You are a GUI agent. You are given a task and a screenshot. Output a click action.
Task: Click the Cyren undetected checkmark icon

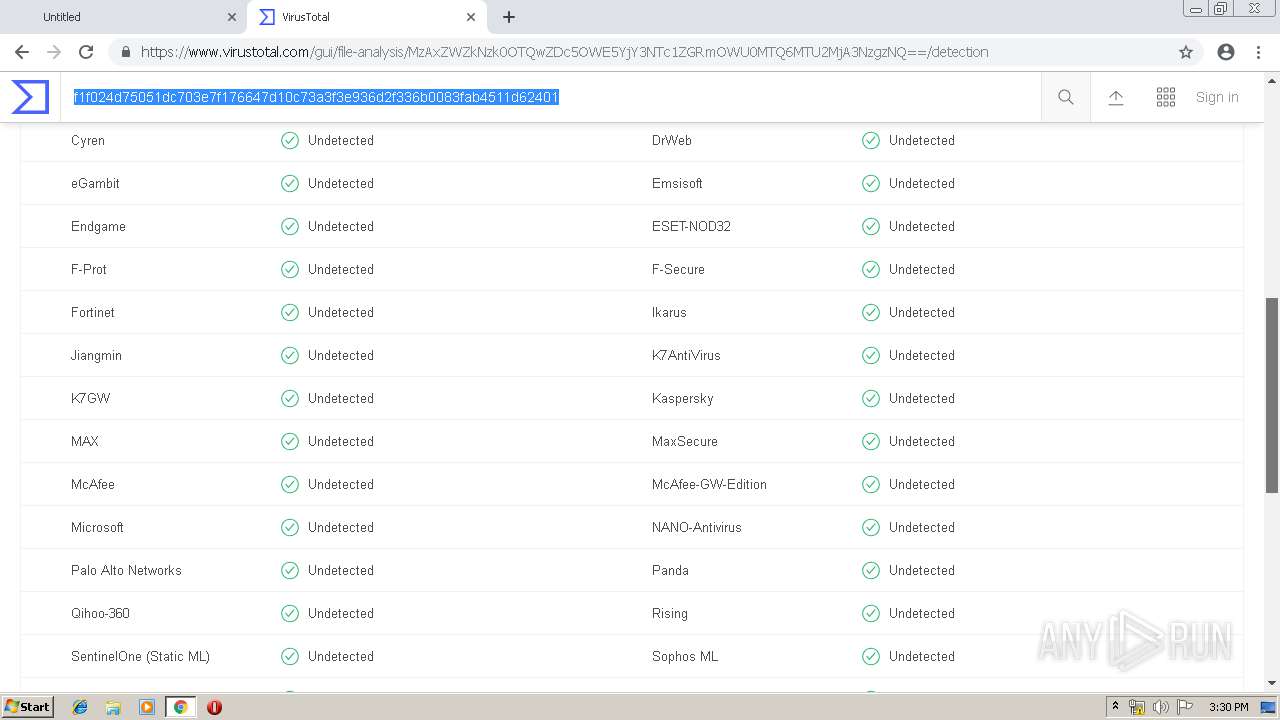pos(290,140)
